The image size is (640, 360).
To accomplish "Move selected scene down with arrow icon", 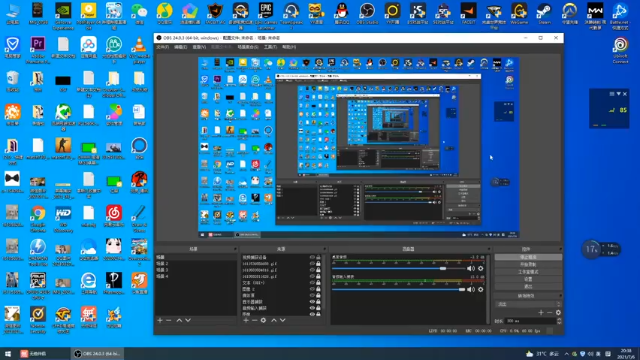I will click(x=188, y=320).
